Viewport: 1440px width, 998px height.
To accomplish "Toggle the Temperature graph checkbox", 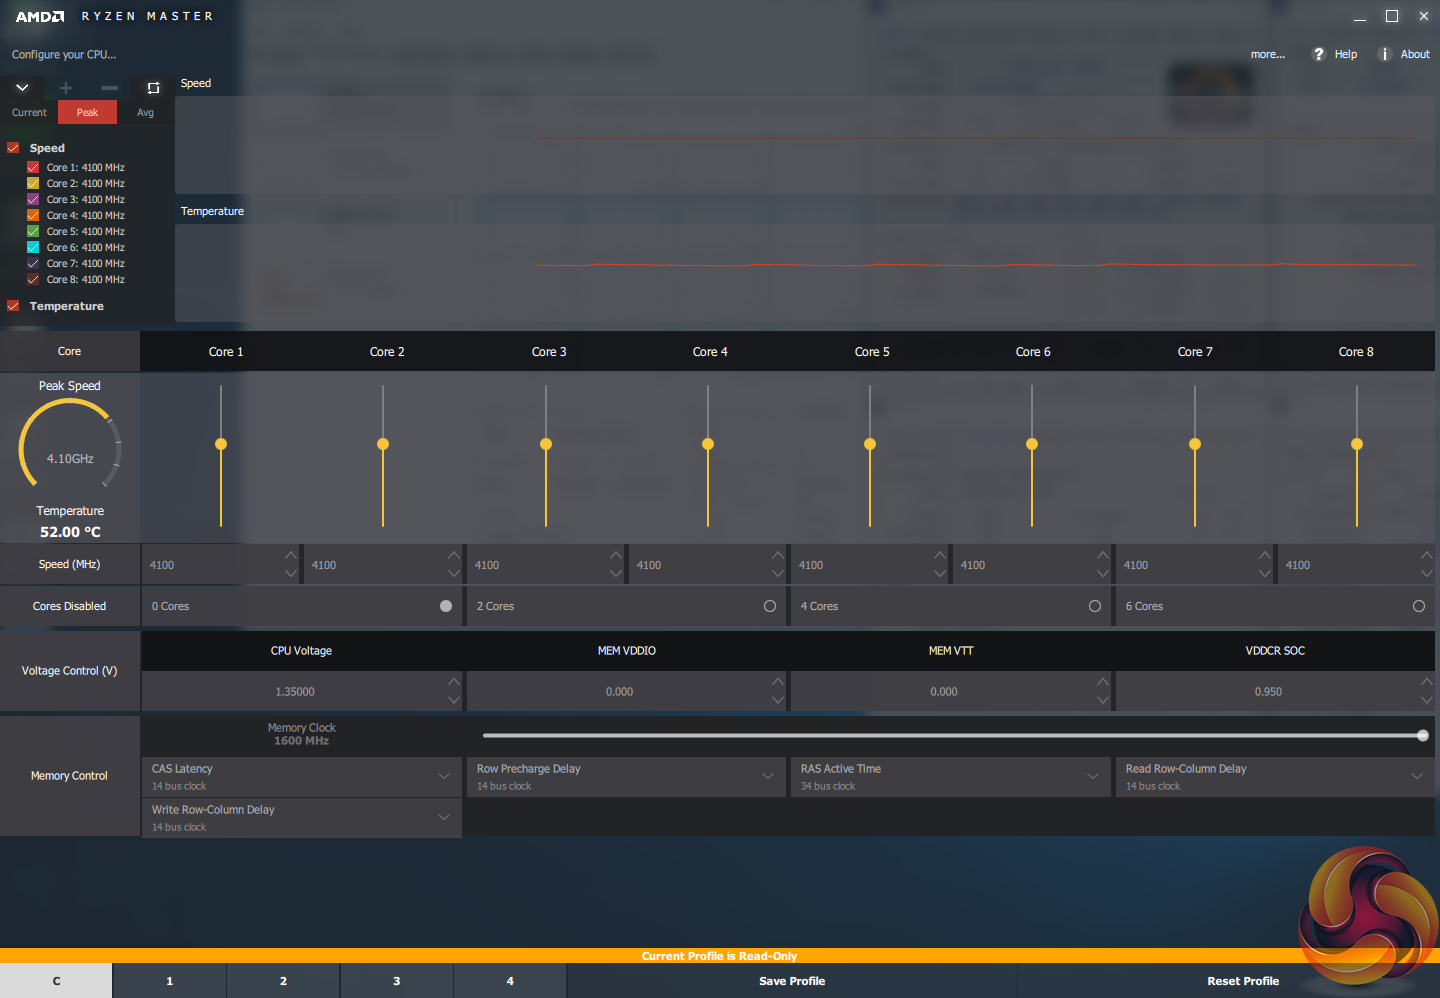I will tap(13, 306).
